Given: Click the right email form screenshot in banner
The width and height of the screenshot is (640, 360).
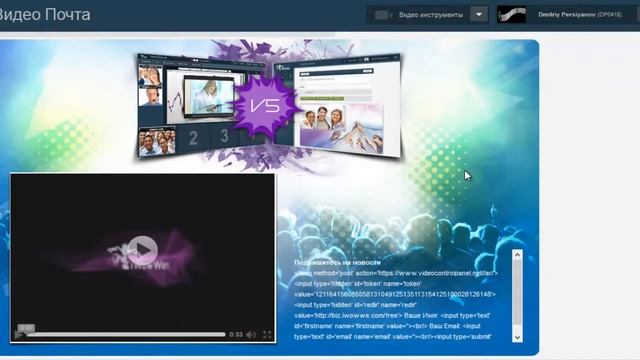Looking at the screenshot, I should click(x=338, y=105).
